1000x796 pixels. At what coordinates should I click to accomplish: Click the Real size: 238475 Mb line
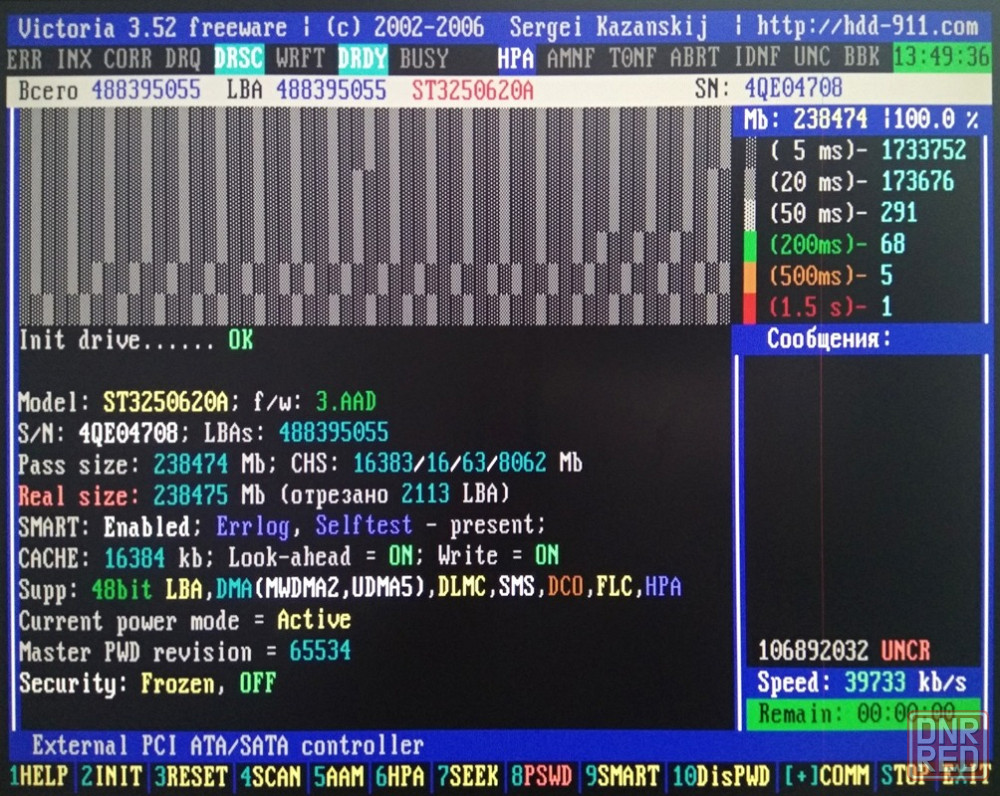pyautogui.click(x=264, y=495)
